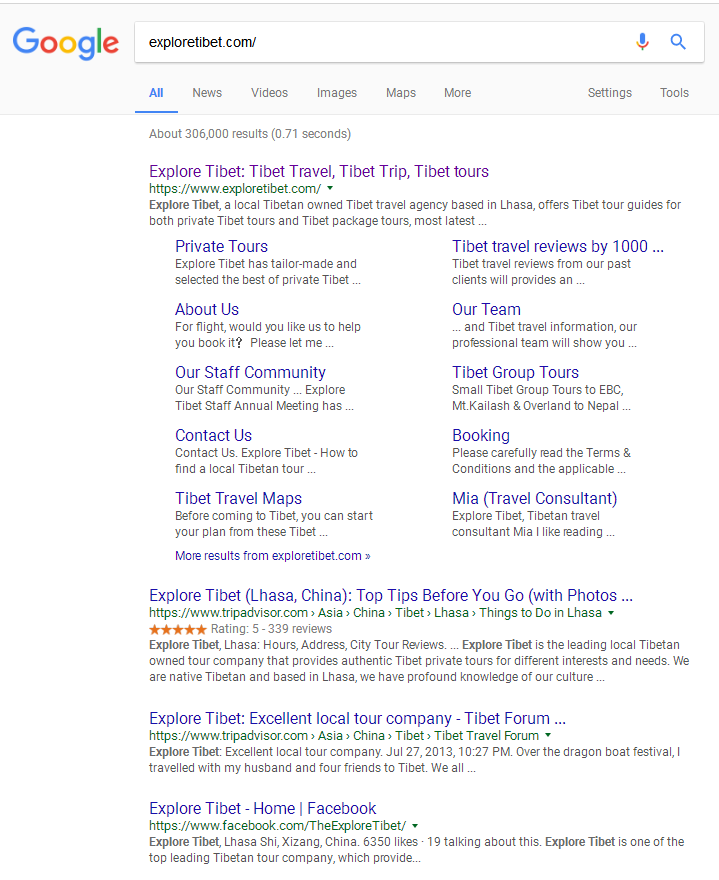Open the Tibet Travel Maps sitelink
Viewport: 719px width, 880px height.
pos(239,498)
